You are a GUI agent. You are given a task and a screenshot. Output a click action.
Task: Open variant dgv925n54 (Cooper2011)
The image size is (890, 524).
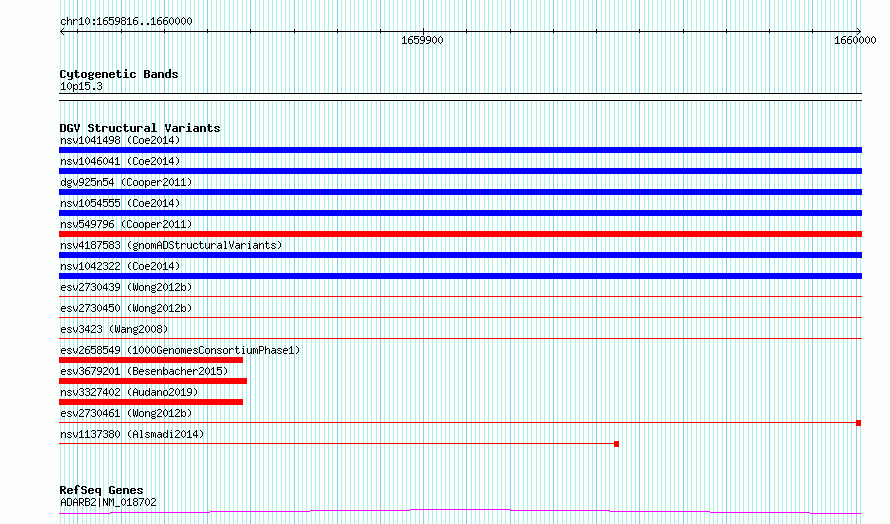126,182
